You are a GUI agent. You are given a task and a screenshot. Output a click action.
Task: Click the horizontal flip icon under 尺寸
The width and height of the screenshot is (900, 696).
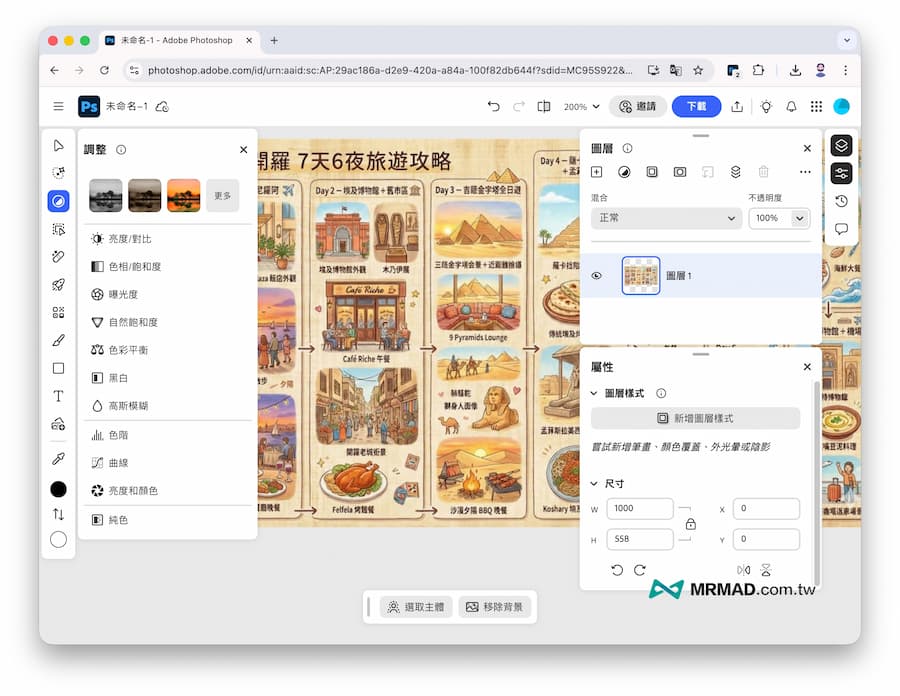(x=744, y=569)
